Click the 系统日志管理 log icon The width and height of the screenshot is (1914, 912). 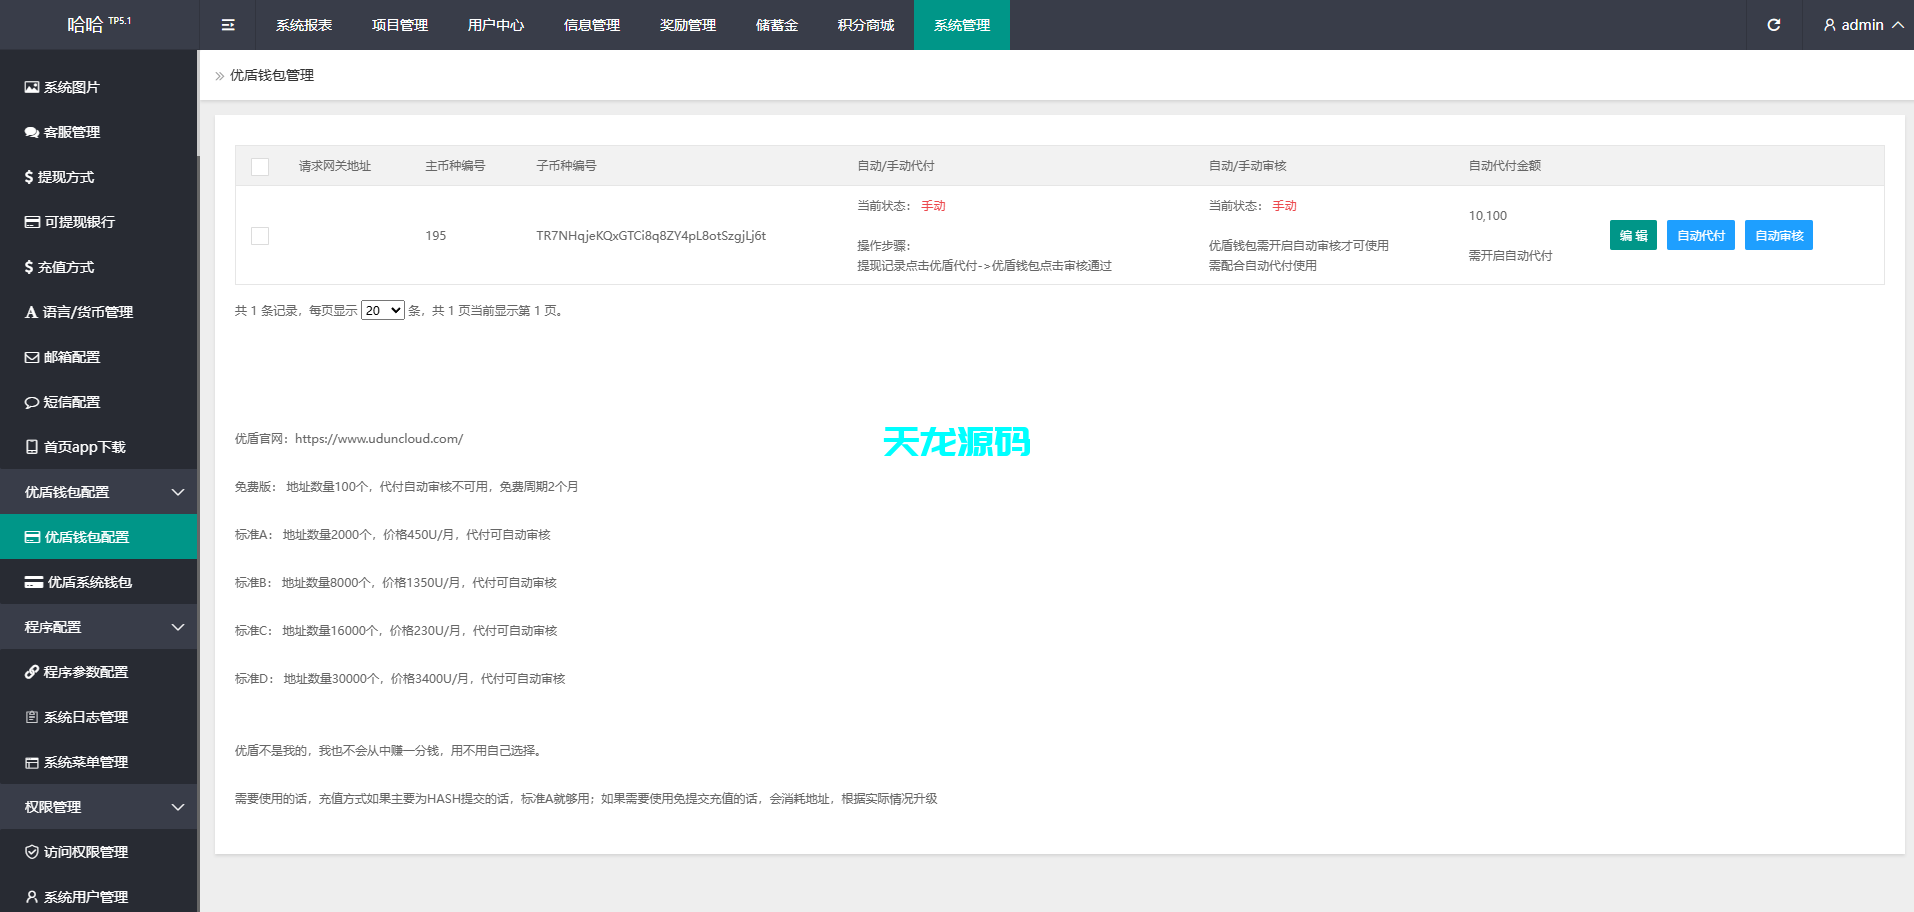pyautogui.click(x=30, y=717)
